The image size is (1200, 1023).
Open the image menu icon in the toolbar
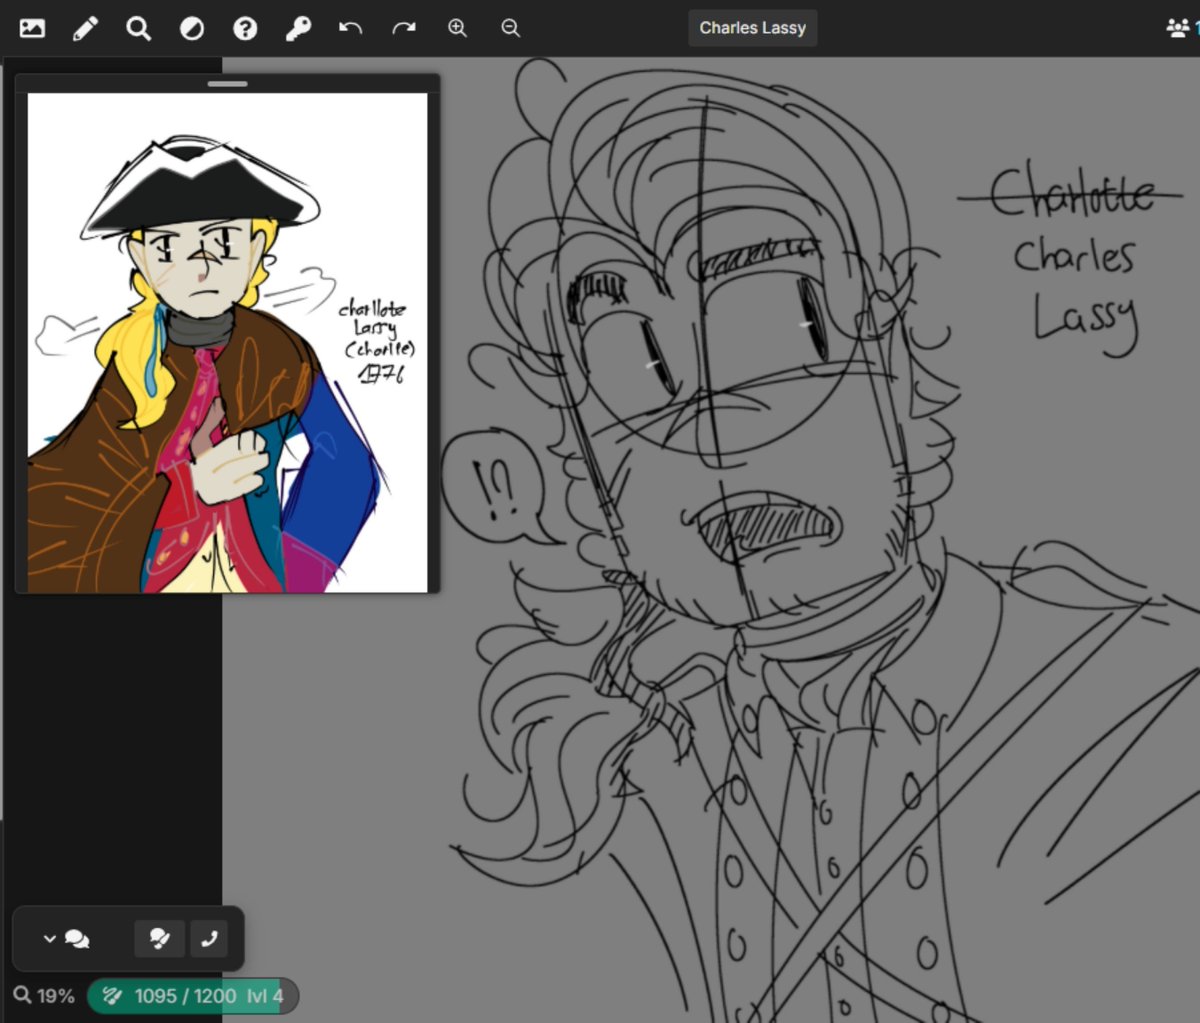32,28
